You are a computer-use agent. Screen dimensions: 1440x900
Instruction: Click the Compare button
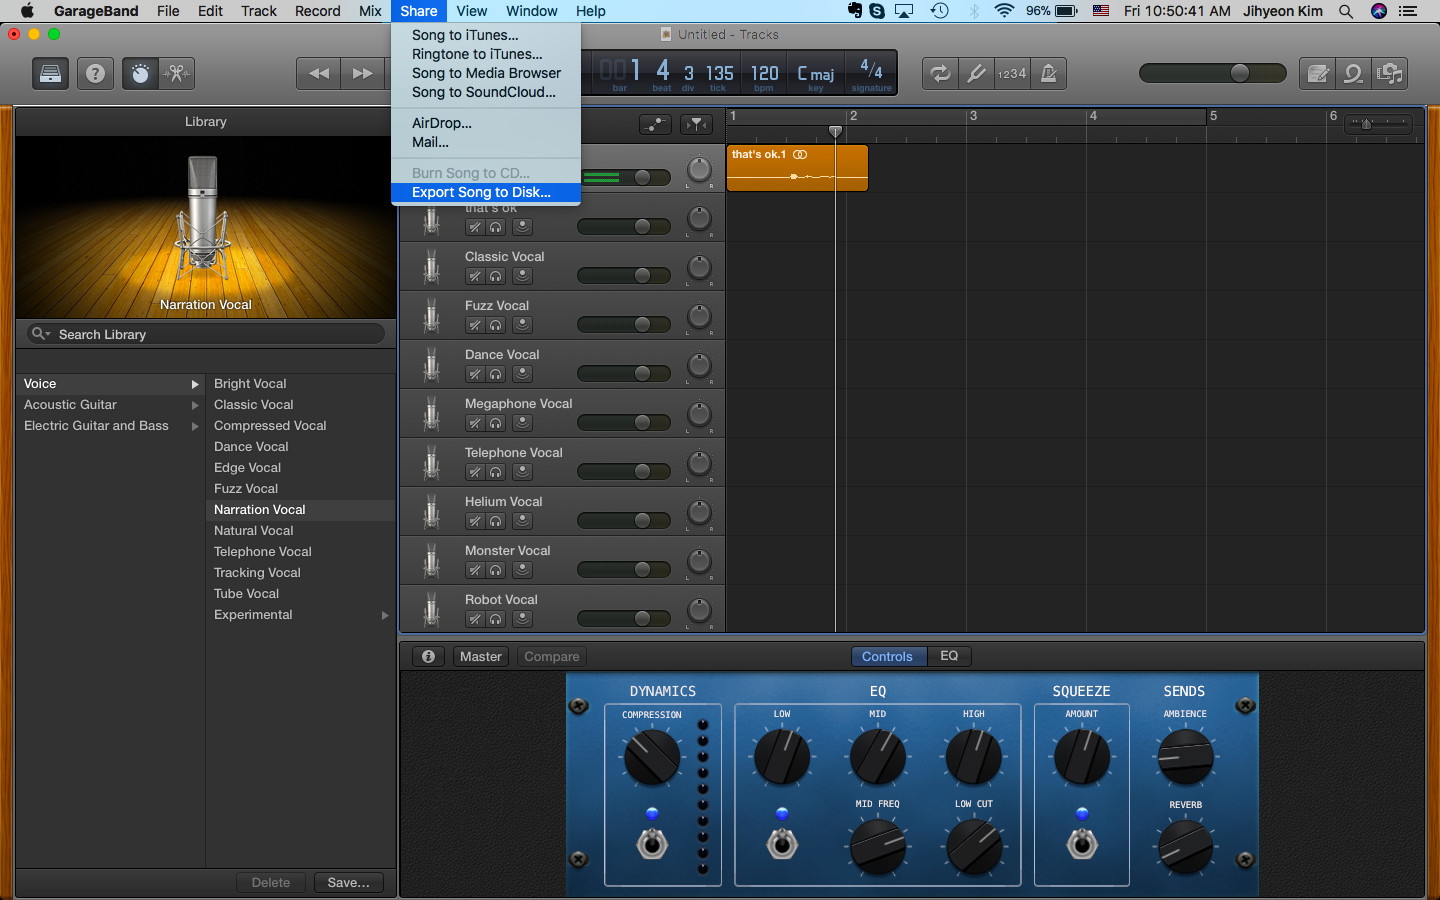(x=551, y=656)
